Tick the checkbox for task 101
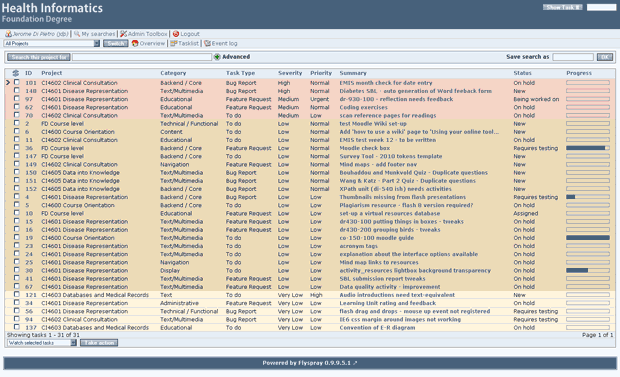The width and height of the screenshot is (620, 377). coord(17,82)
